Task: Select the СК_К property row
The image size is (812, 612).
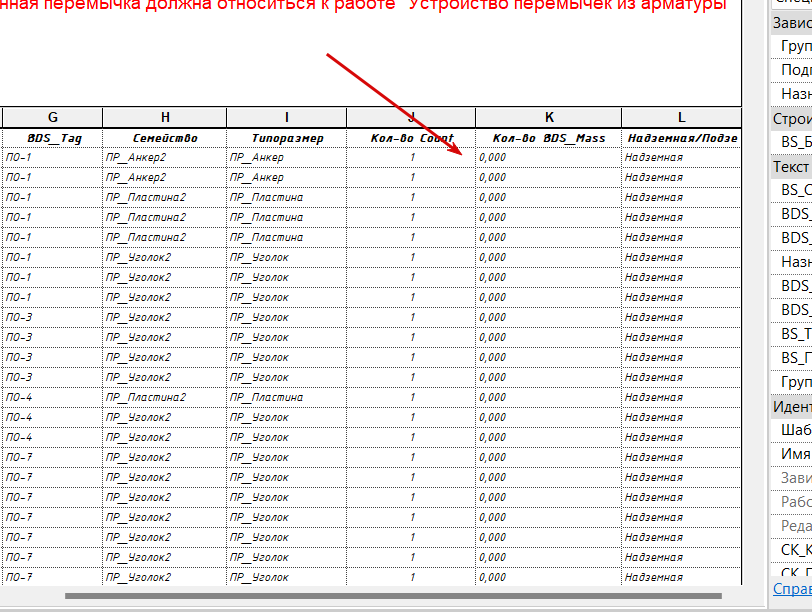Action: (x=791, y=550)
